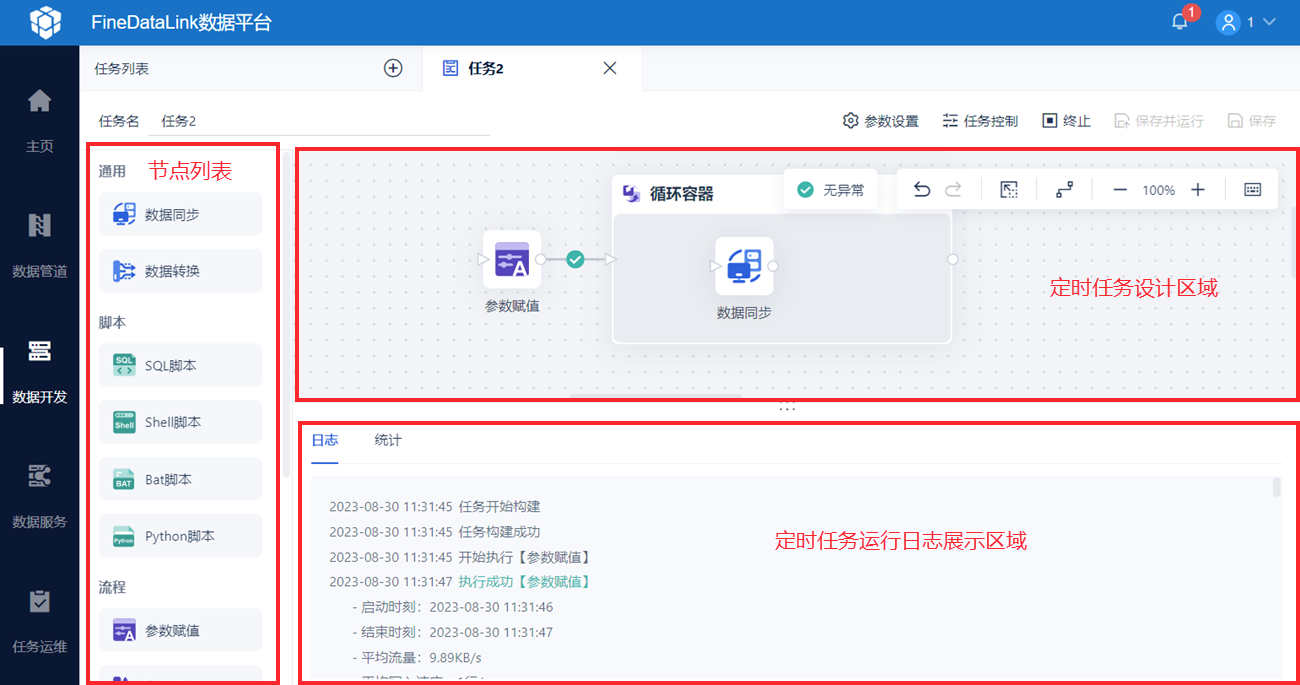Switch to 日志 tab
1300x685 pixels.
[x=324, y=440]
